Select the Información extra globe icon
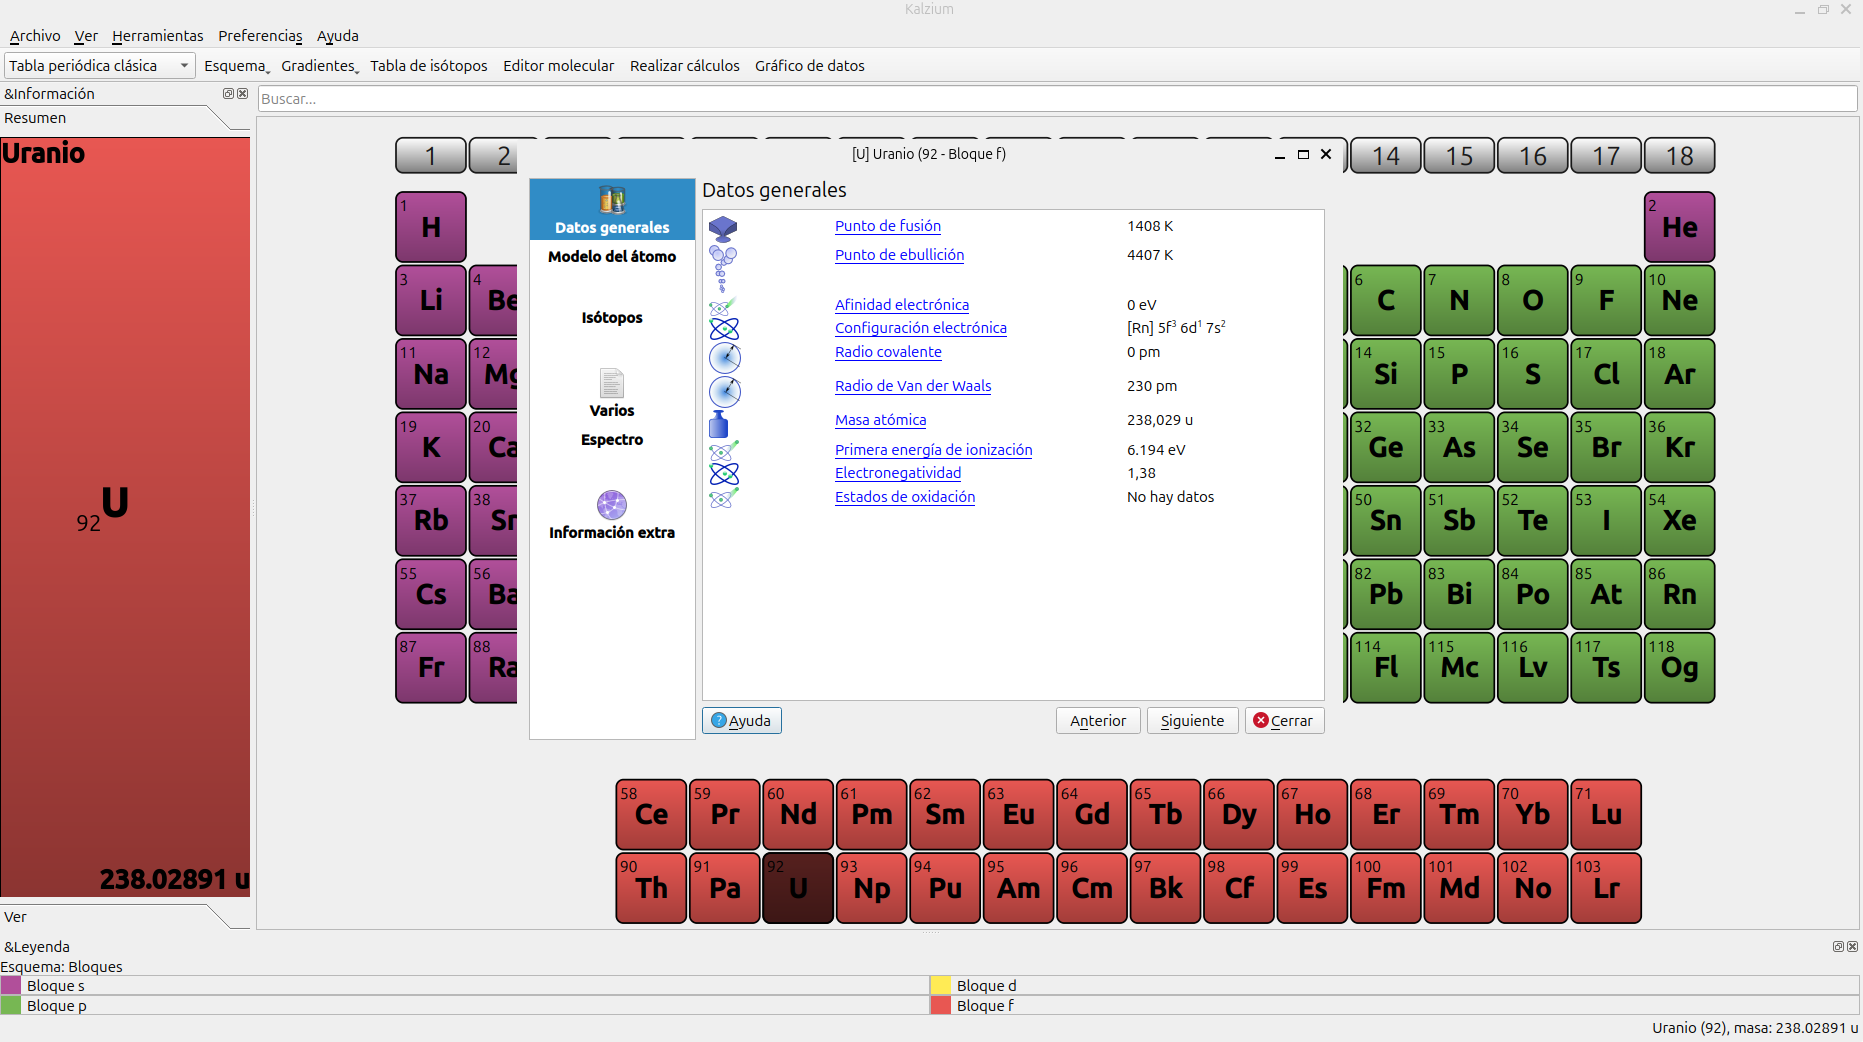The height and width of the screenshot is (1042, 1863). point(612,505)
